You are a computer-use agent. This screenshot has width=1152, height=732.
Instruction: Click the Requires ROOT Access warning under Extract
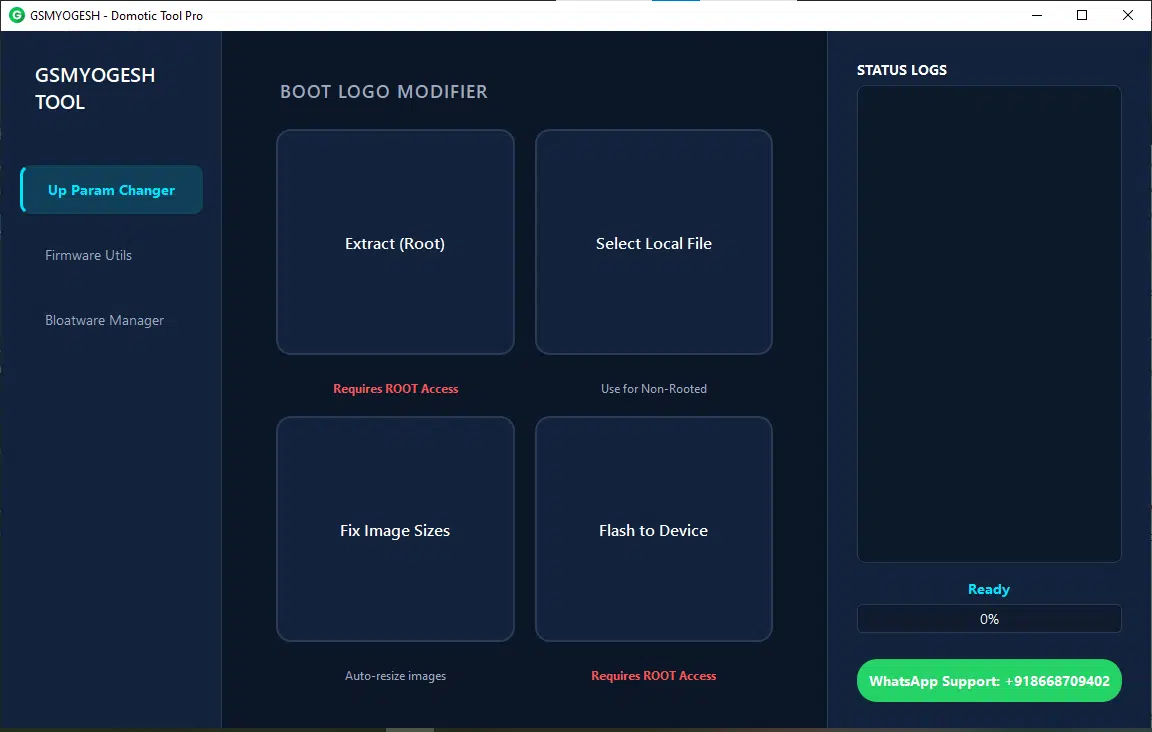coord(395,388)
